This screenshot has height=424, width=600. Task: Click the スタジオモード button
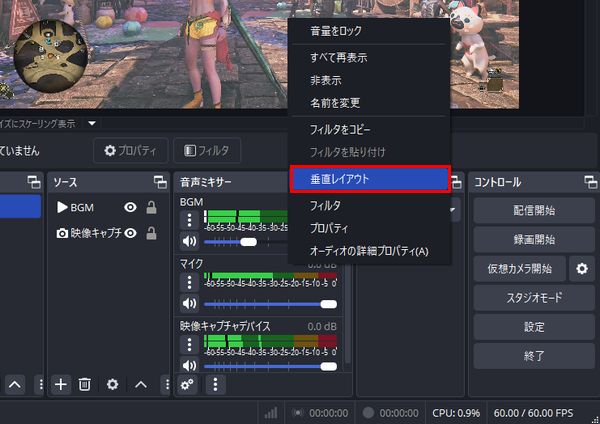click(534, 298)
